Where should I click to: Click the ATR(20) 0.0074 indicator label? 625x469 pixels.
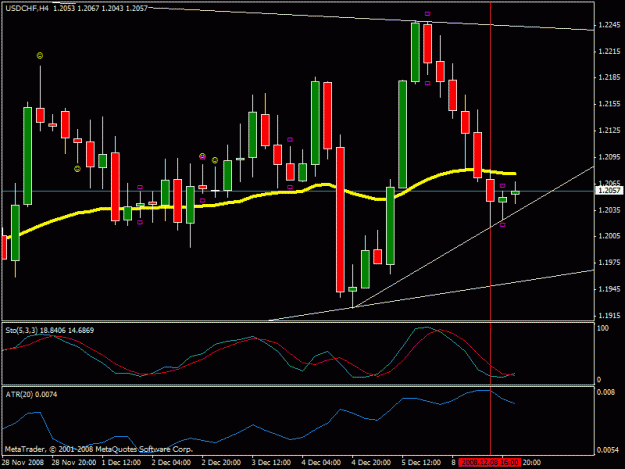[x=31, y=394]
